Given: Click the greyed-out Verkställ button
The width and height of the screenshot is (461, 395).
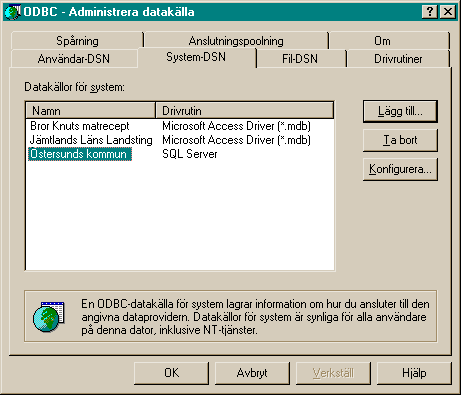Looking at the screenshot, I should coord(333,373).
